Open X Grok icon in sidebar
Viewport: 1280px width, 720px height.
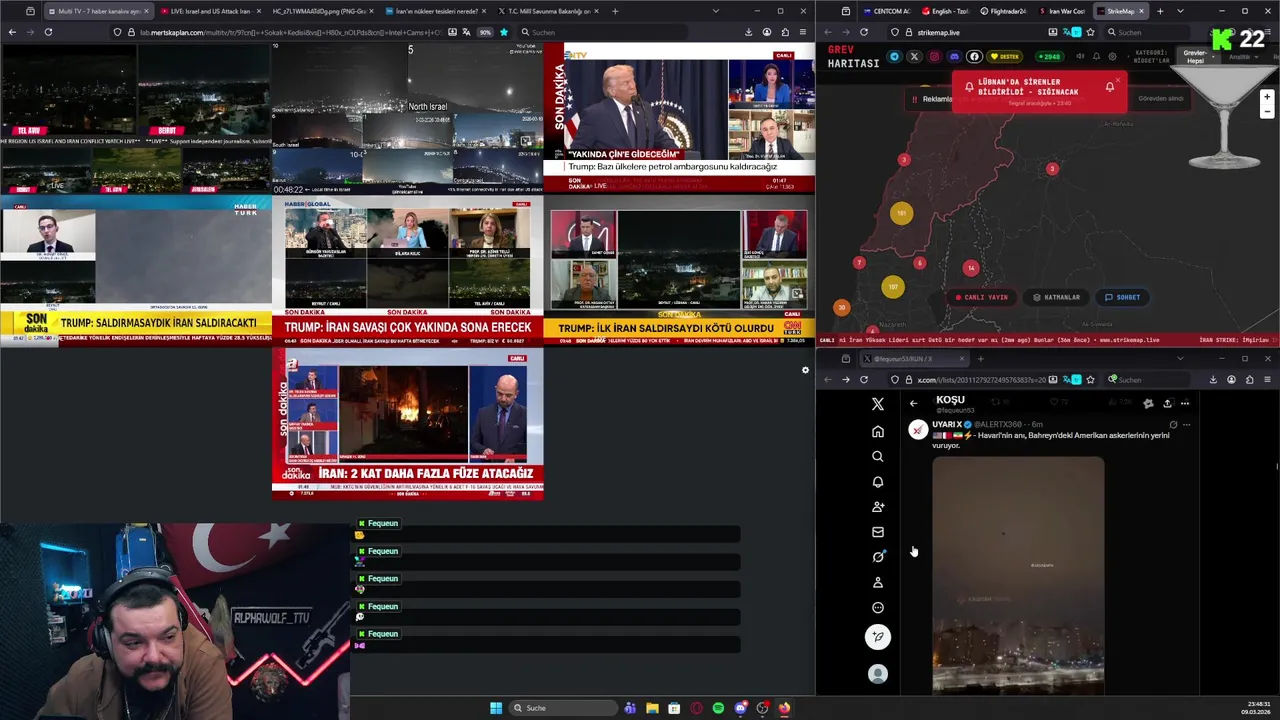pos(878,557)
